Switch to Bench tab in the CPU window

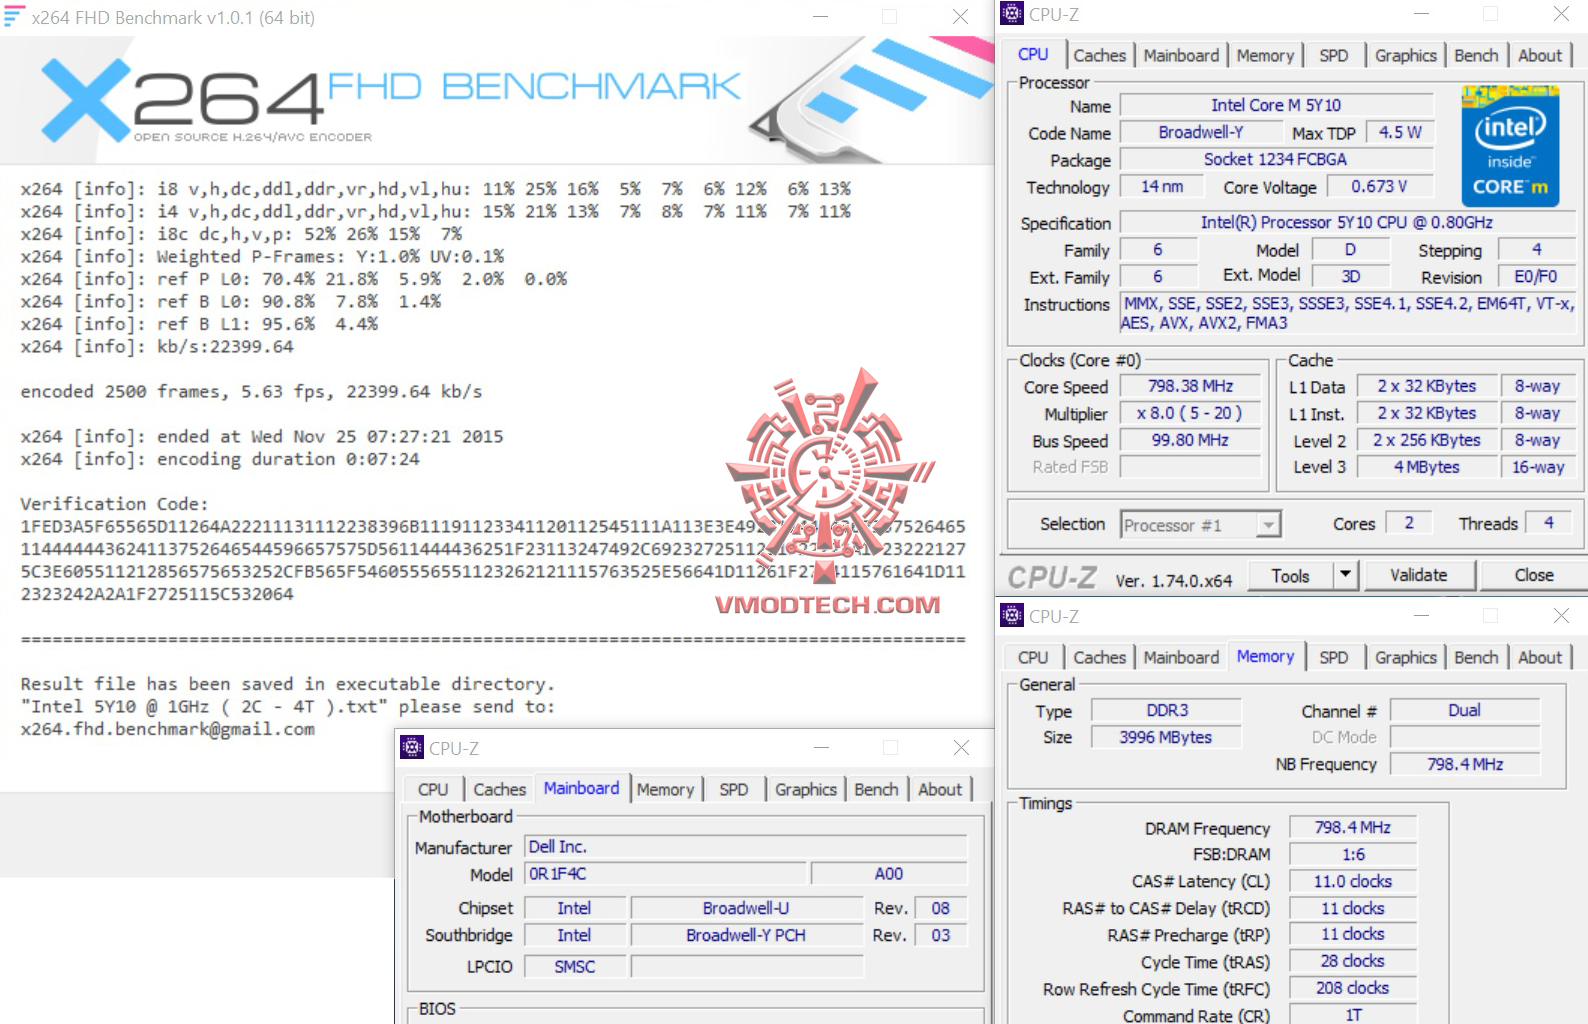point(1476,56)
